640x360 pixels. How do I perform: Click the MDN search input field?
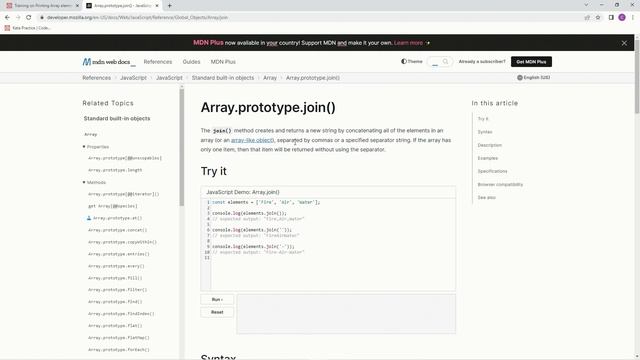[x=435, y=62]
